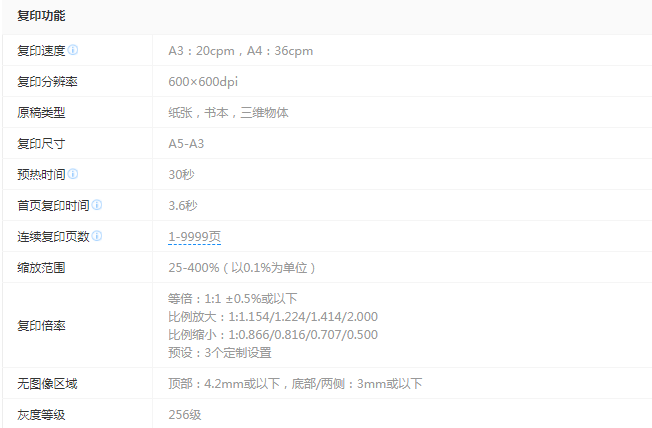Click the info icon next to 预热时间
652x428 pixels.
click(x=73, y=174)
